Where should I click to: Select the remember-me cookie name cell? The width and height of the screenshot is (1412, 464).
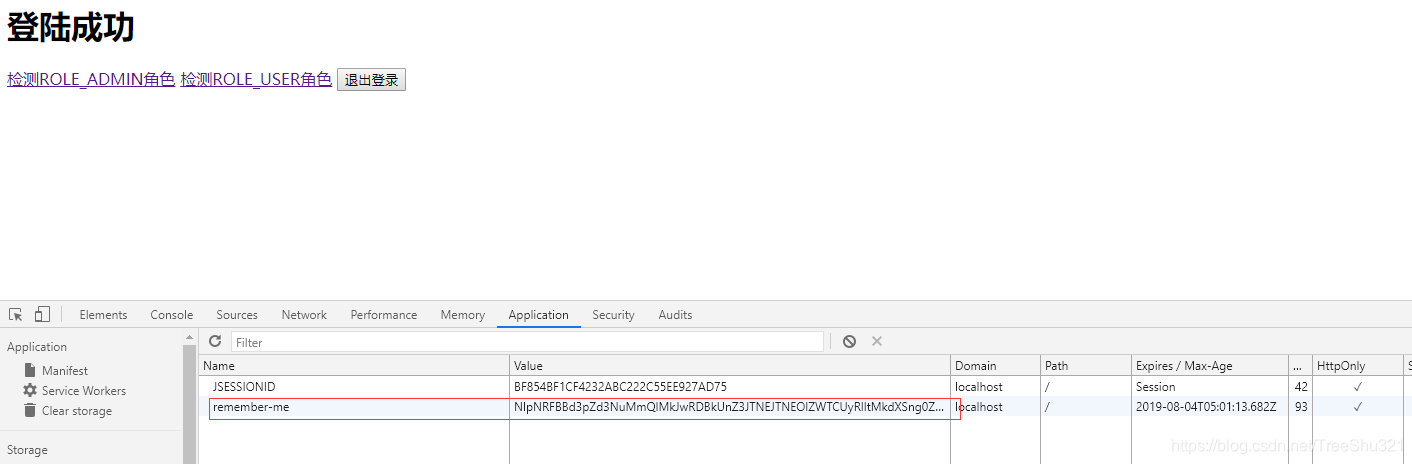pos(354,407)
